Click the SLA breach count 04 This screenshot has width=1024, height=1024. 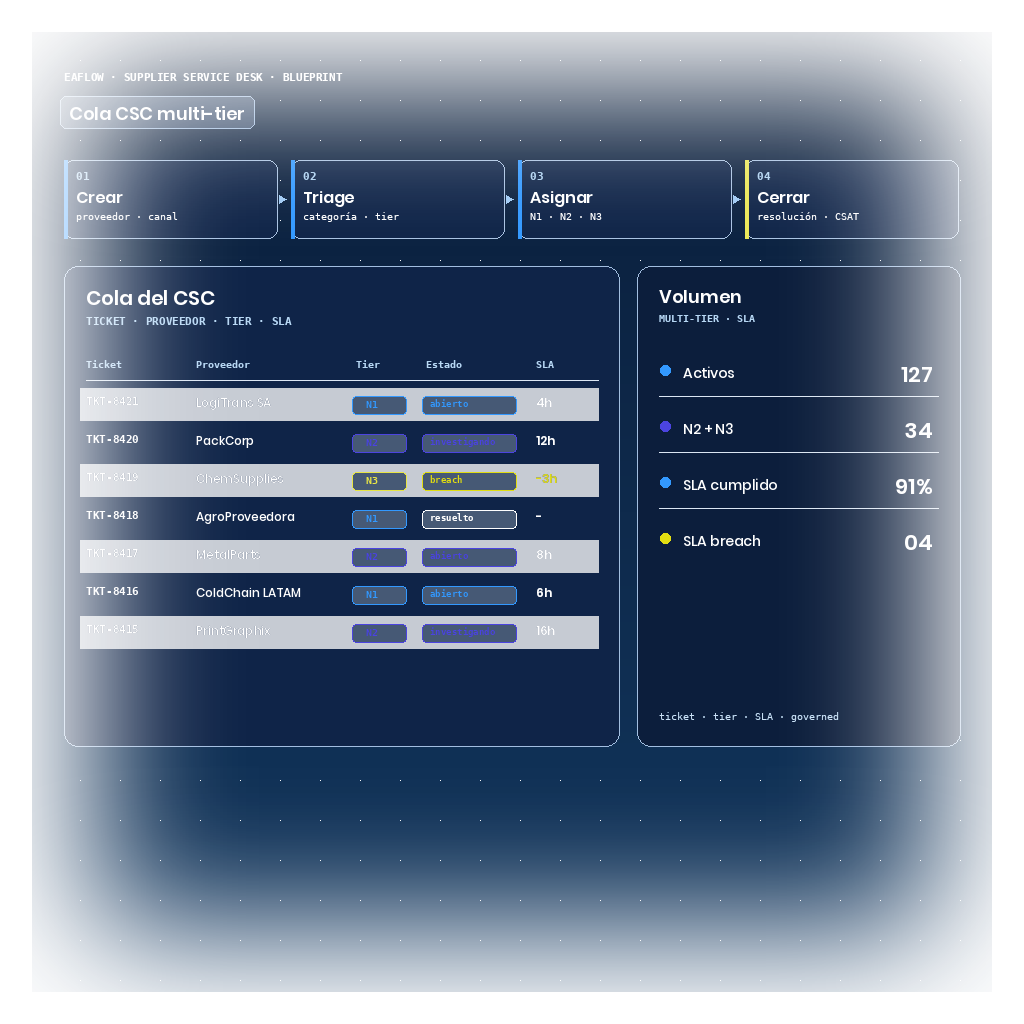click(918, 543)
